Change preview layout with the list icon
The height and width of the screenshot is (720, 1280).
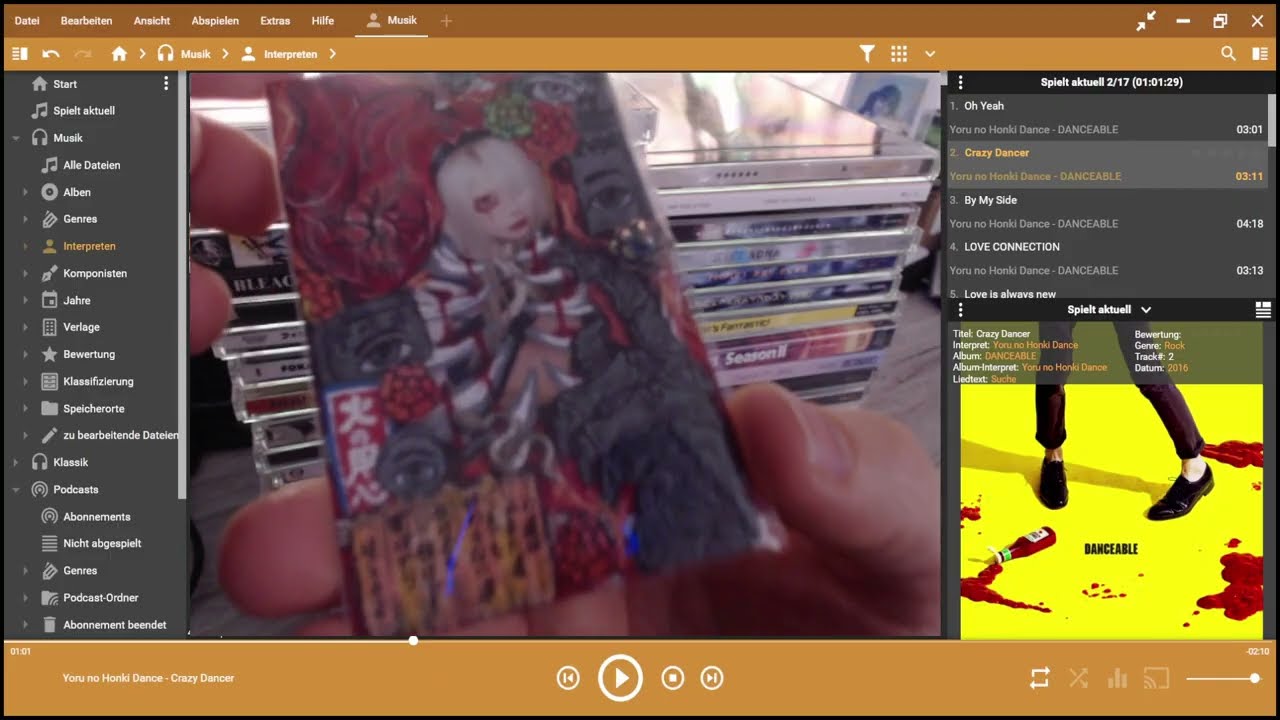point(1262,310)
